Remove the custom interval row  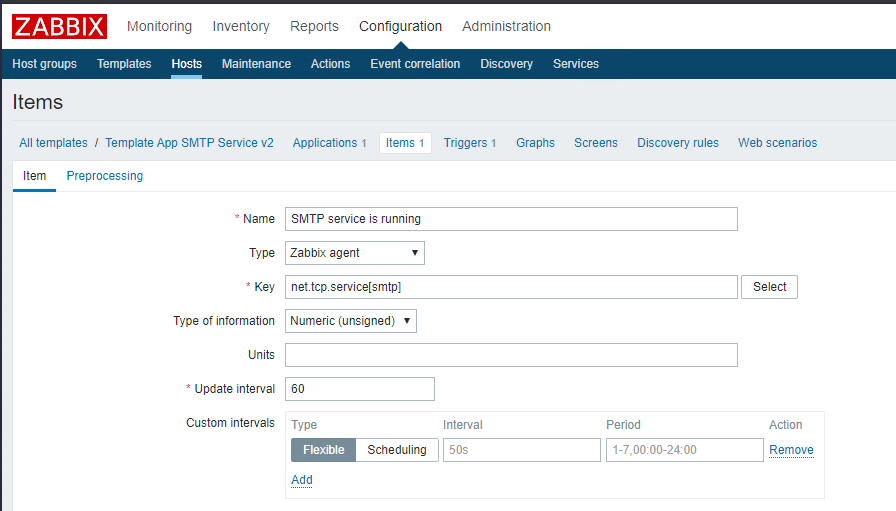pyautogui.click(x=791, y=450)
